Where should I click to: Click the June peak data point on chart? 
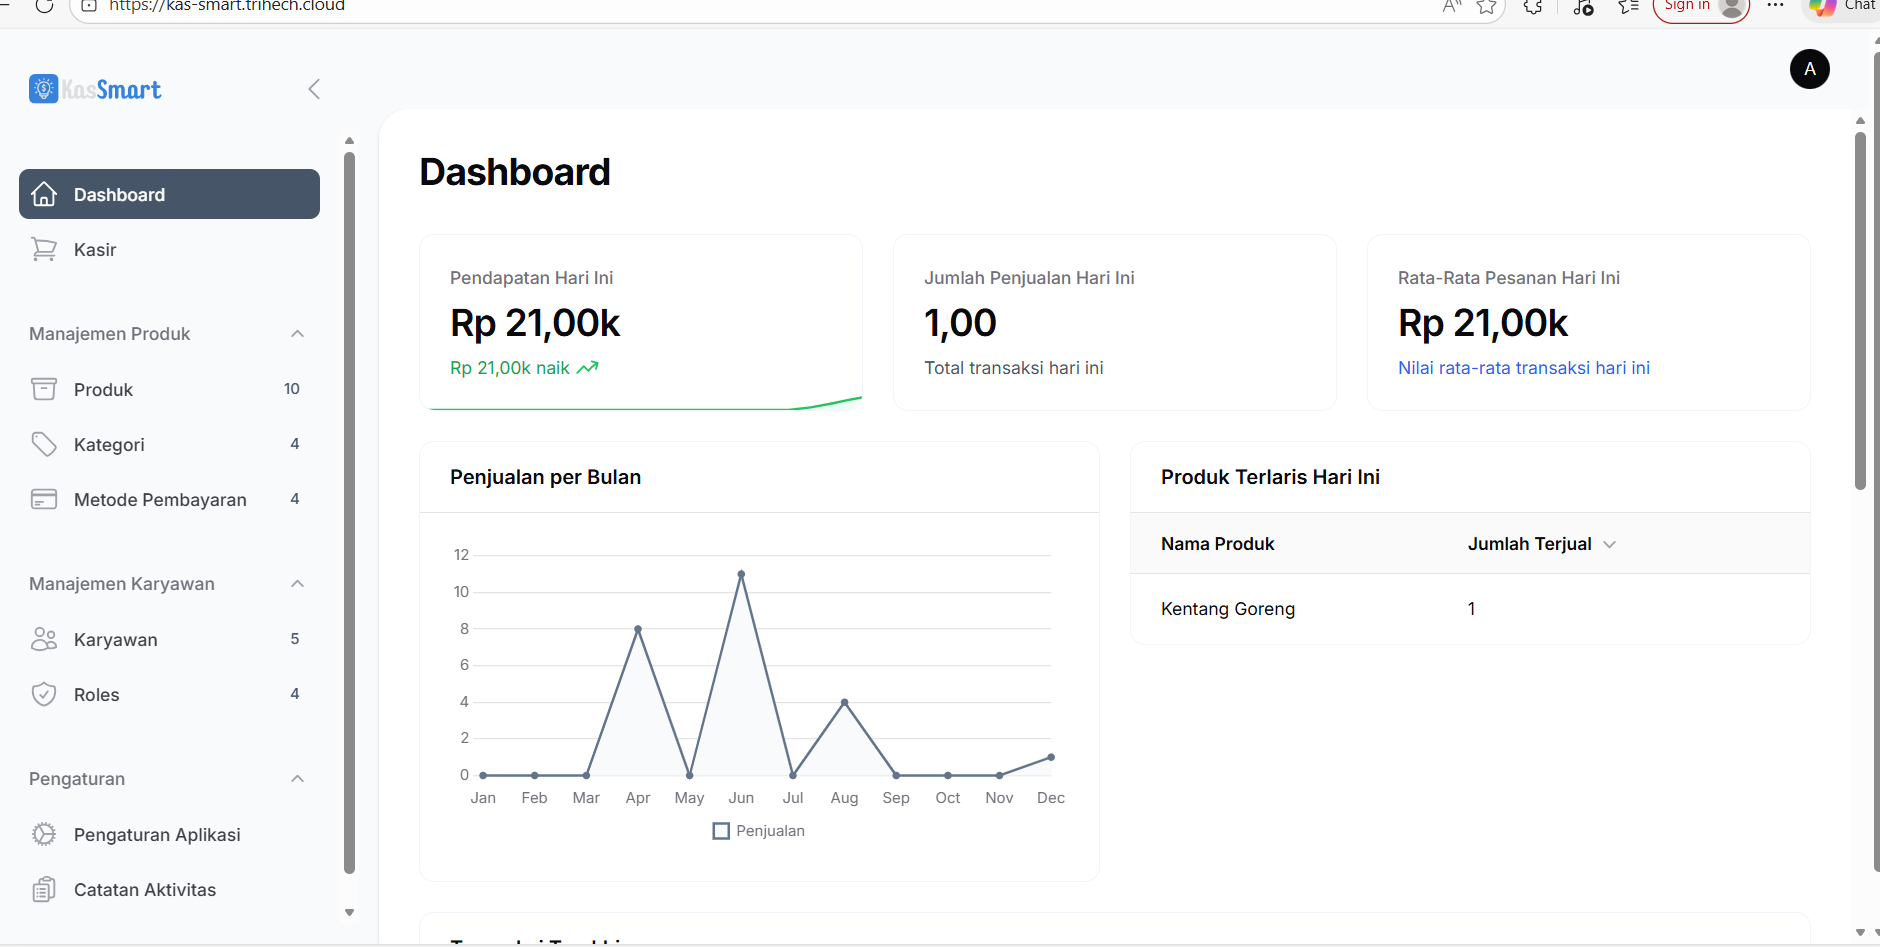741,574
